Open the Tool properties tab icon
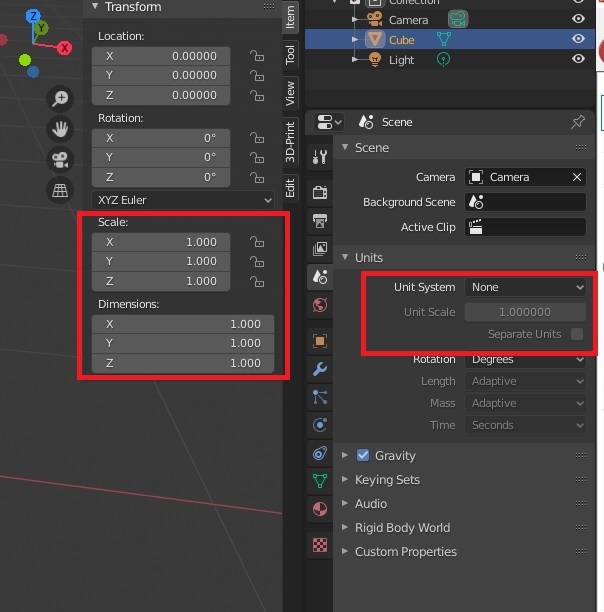Image resolution: width=604 pixels, height=612 pixels. pos(320,157)
